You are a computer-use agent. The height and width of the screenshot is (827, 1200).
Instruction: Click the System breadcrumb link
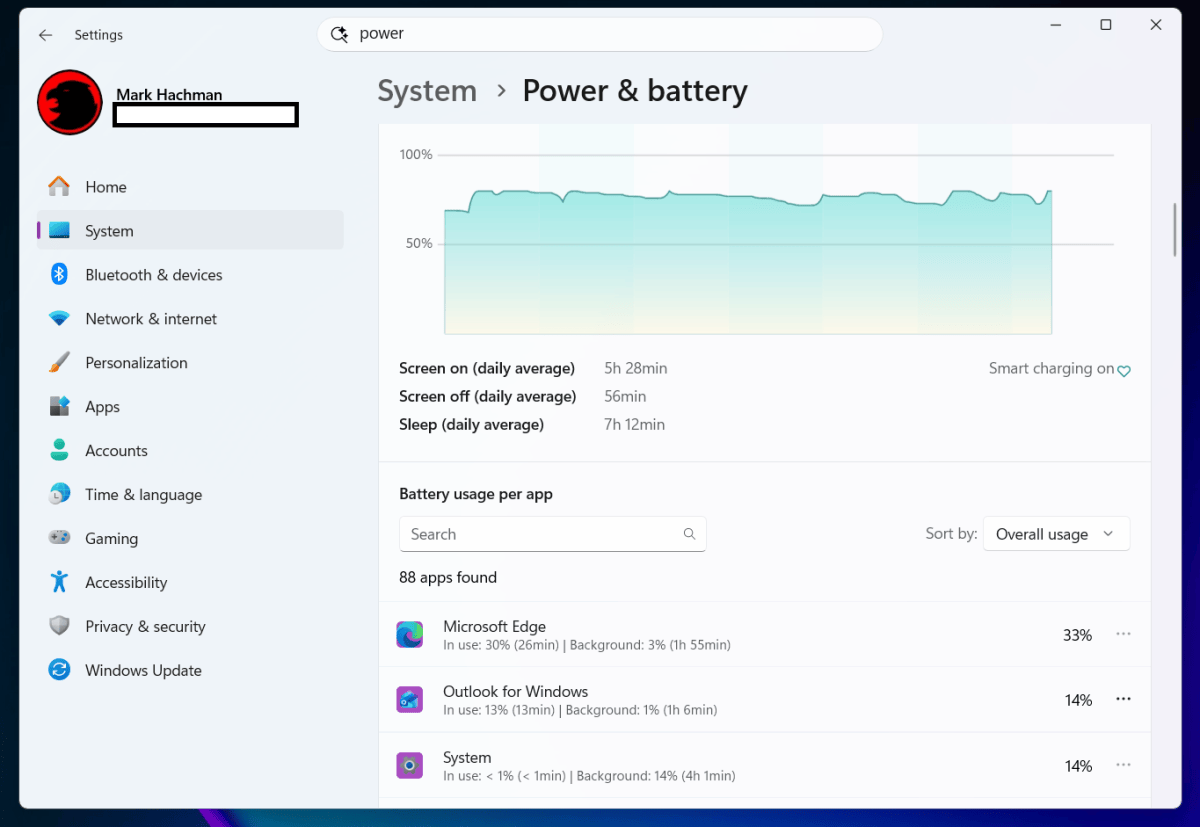point(427,91)
